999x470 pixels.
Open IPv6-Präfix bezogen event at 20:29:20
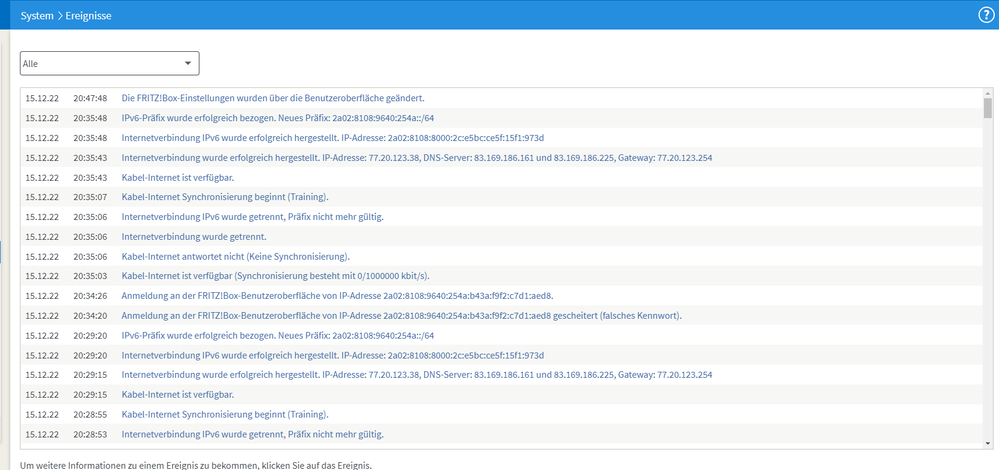tap(278, 336)
